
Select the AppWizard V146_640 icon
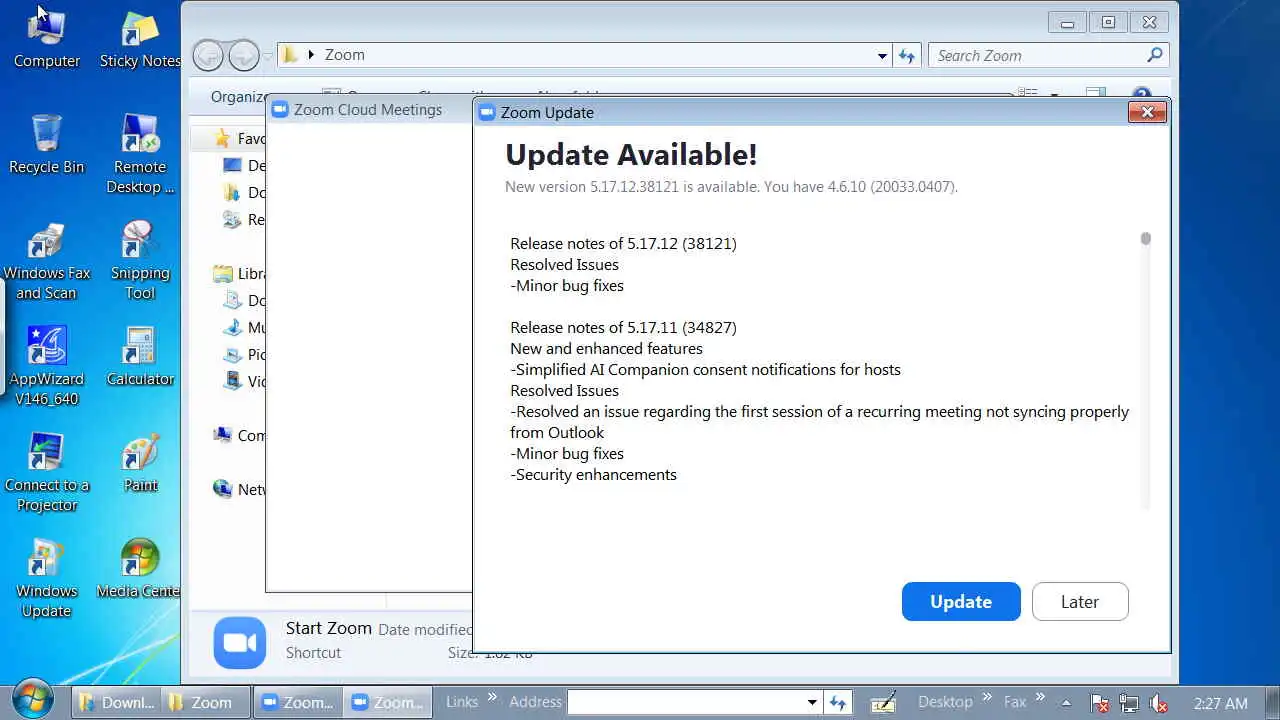click(46, 368)
